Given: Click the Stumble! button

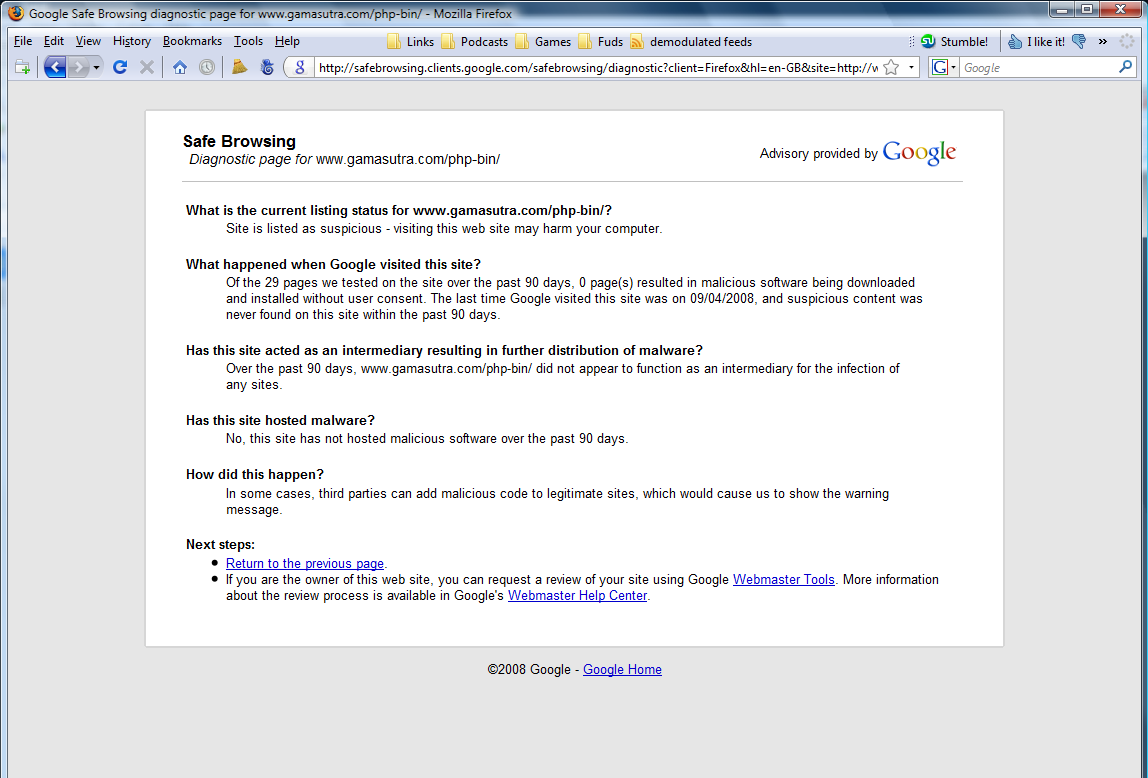Looking at the screenshot, I should coord(955,42).
